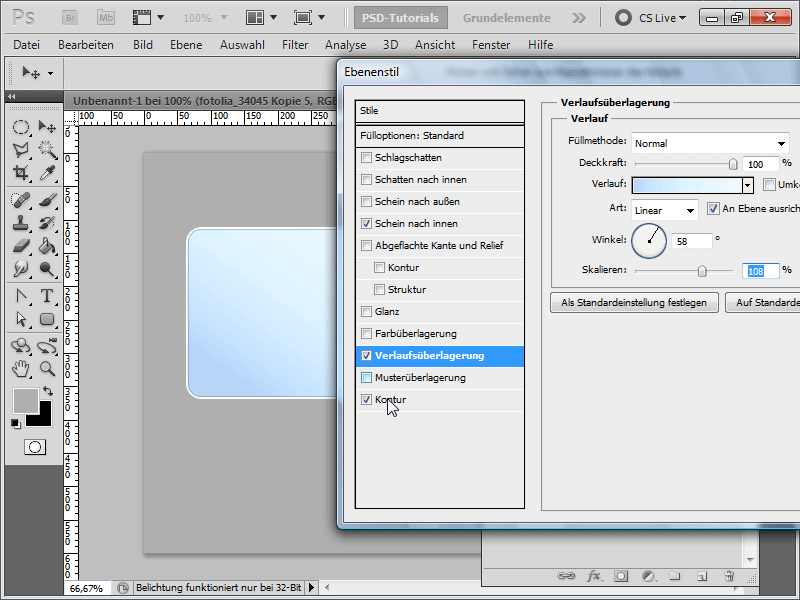Select the Elliptical Marquee tool
Viewport: 800px width, 600px height.
point(20,127)
